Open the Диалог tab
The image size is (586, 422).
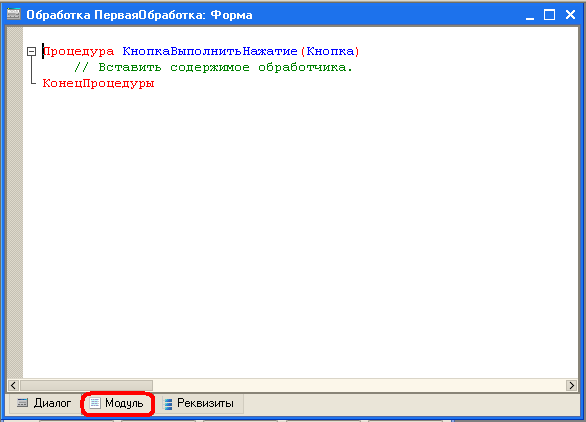pyautogui.click(x=44, y=403)
